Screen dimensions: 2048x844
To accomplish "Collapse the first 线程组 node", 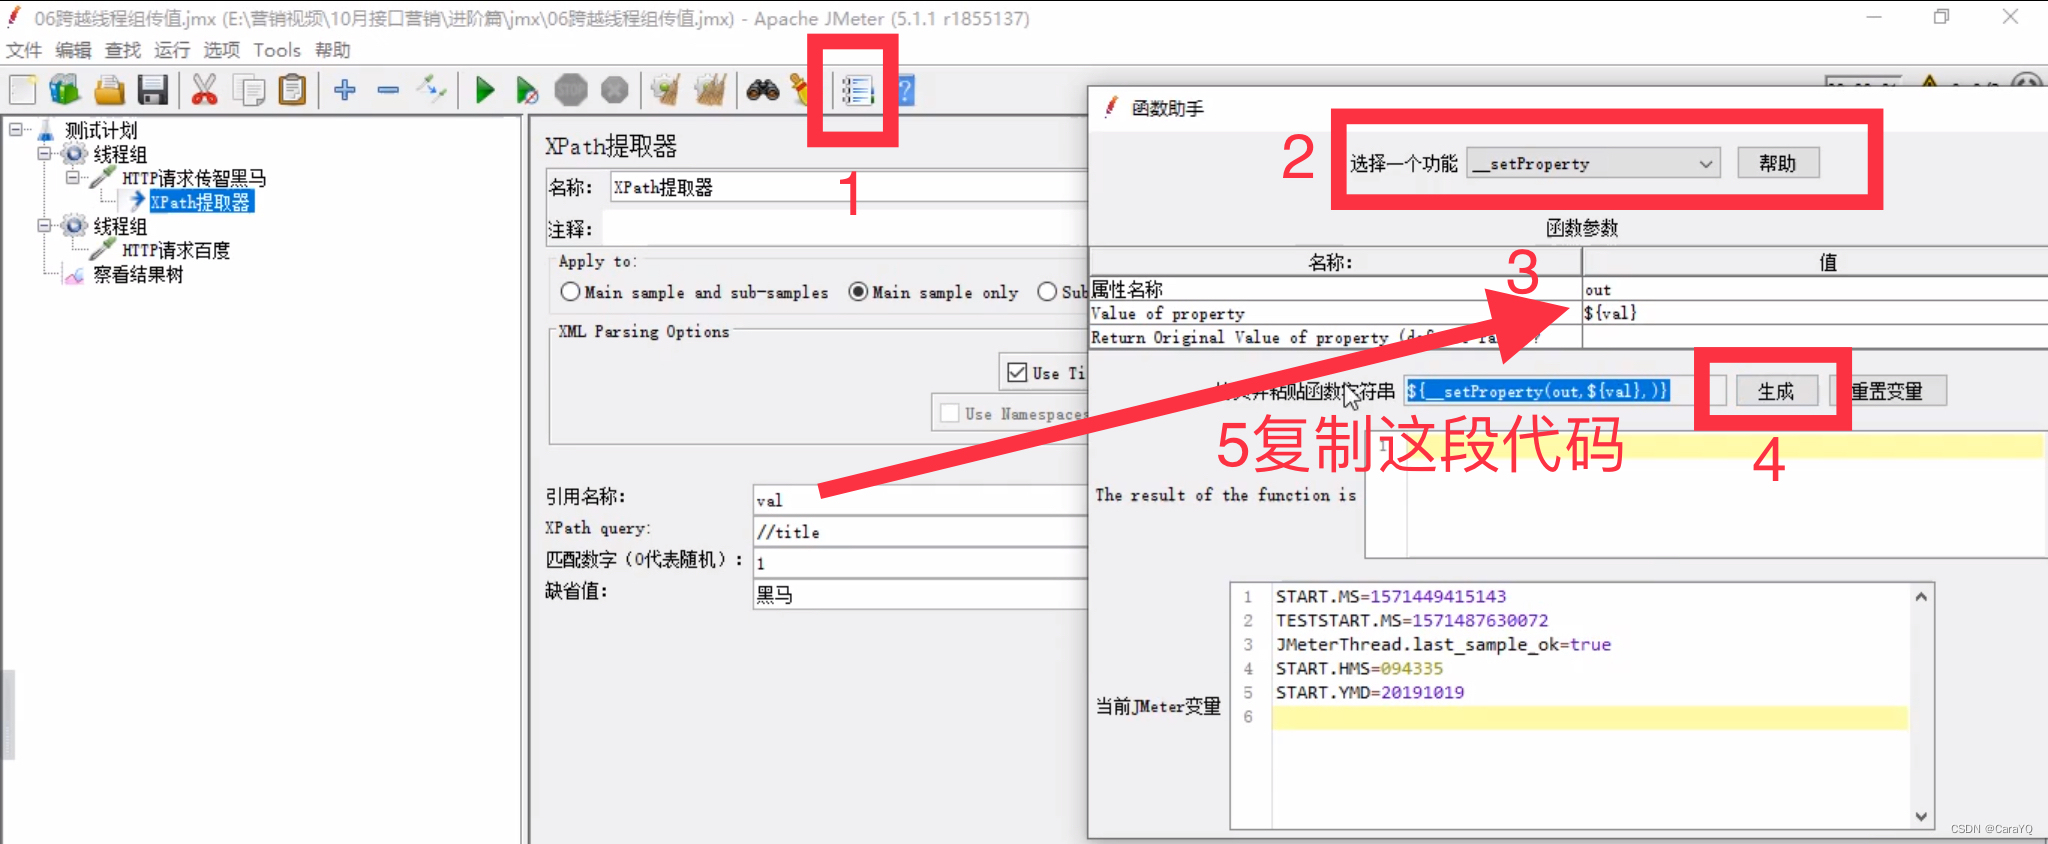I will [45, 154].
